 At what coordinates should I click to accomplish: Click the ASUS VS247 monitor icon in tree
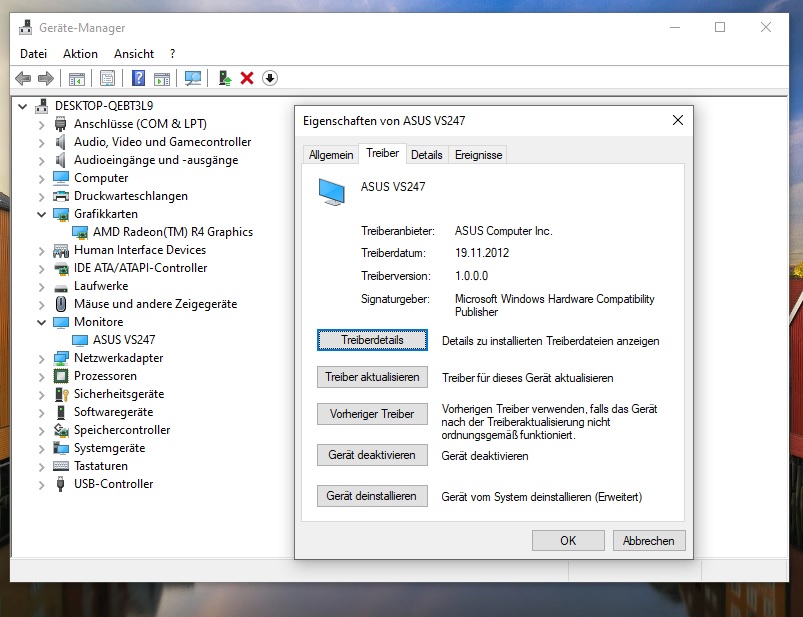pyautogui.click(x=80, y=340)
